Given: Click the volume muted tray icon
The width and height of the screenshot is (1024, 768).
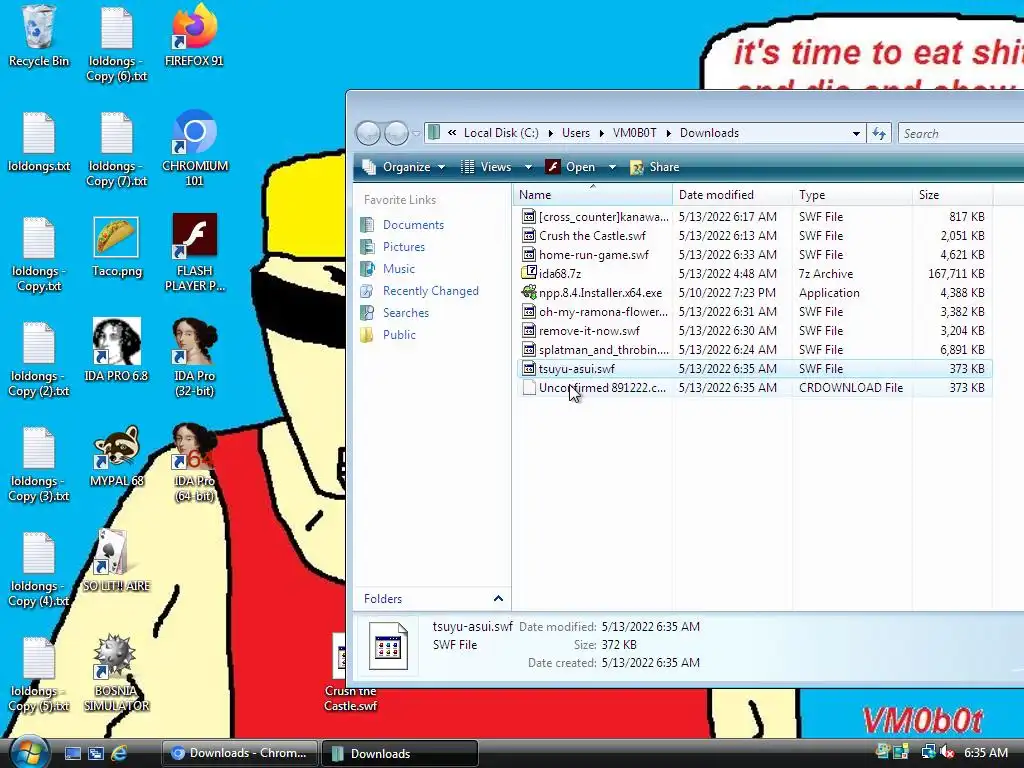Looking at the screenshot, I should pos(946,752).
